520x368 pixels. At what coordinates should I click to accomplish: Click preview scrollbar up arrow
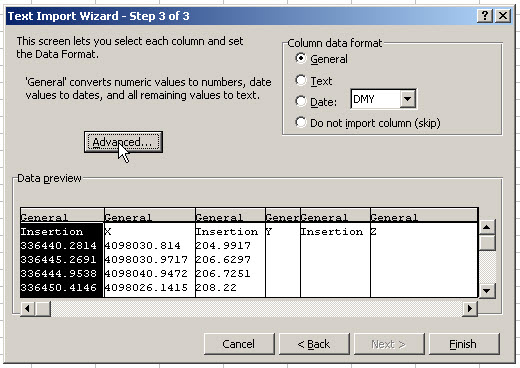point(487,227)
